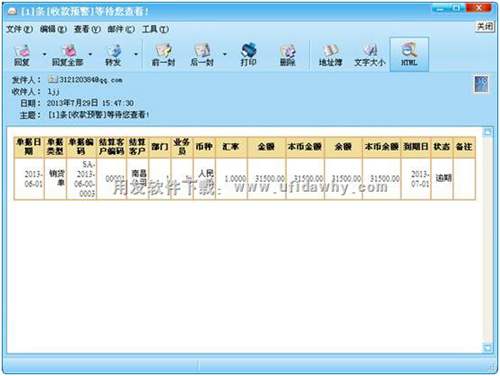
Task: Expand the dropdown arrow beside 回复全部
Action: [x=90, y=54]
